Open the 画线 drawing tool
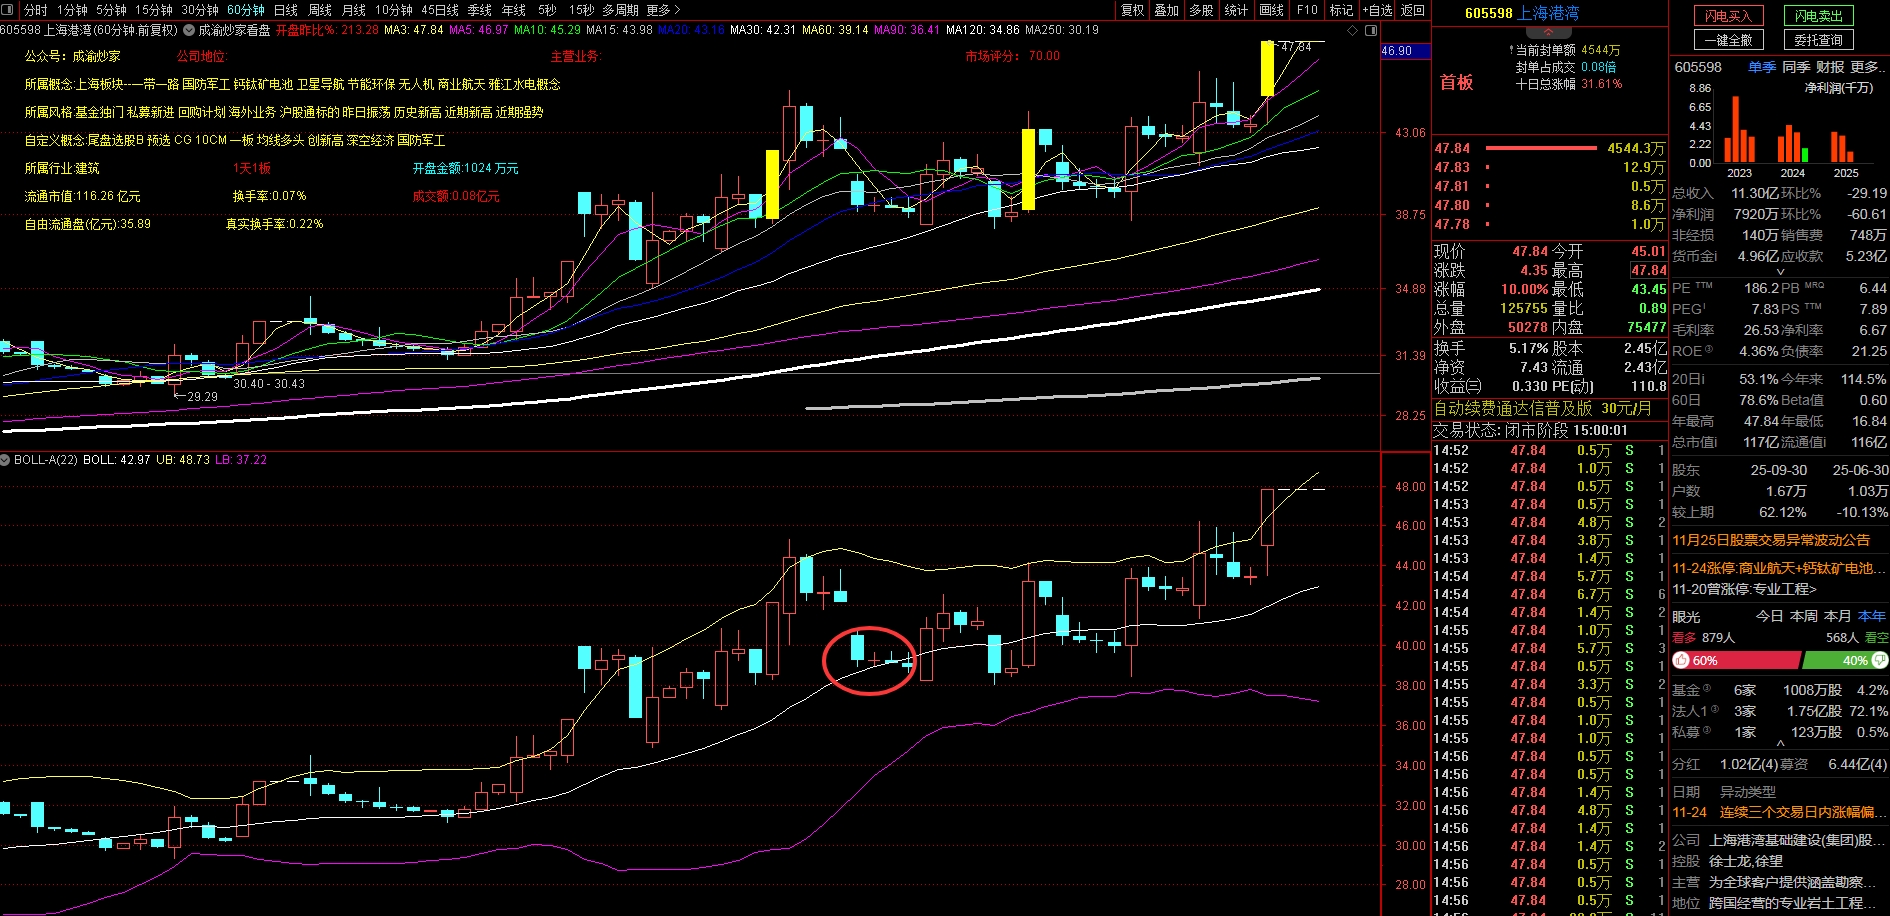1890x916 pixels. (1271, 10)
